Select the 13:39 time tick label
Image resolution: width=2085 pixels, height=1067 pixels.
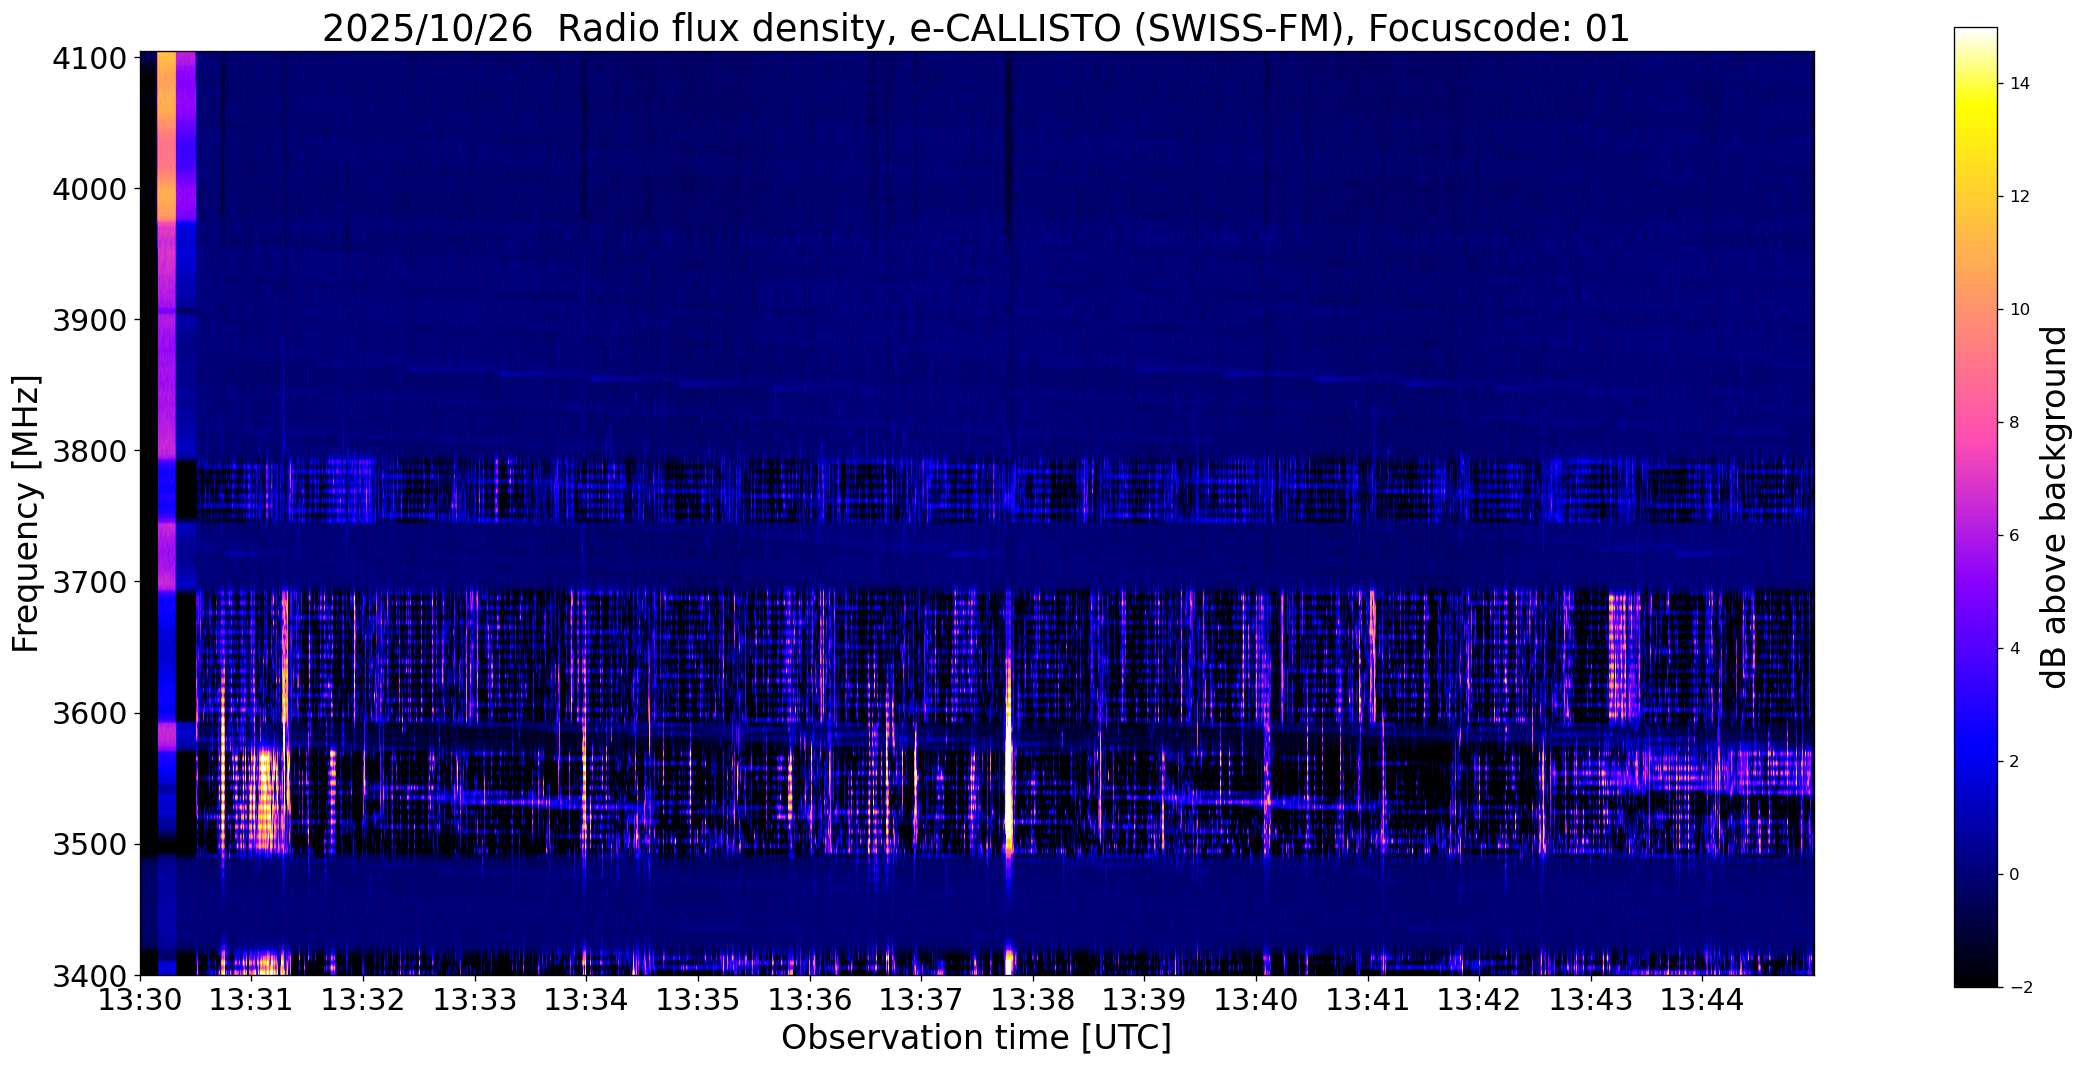1145,1000
